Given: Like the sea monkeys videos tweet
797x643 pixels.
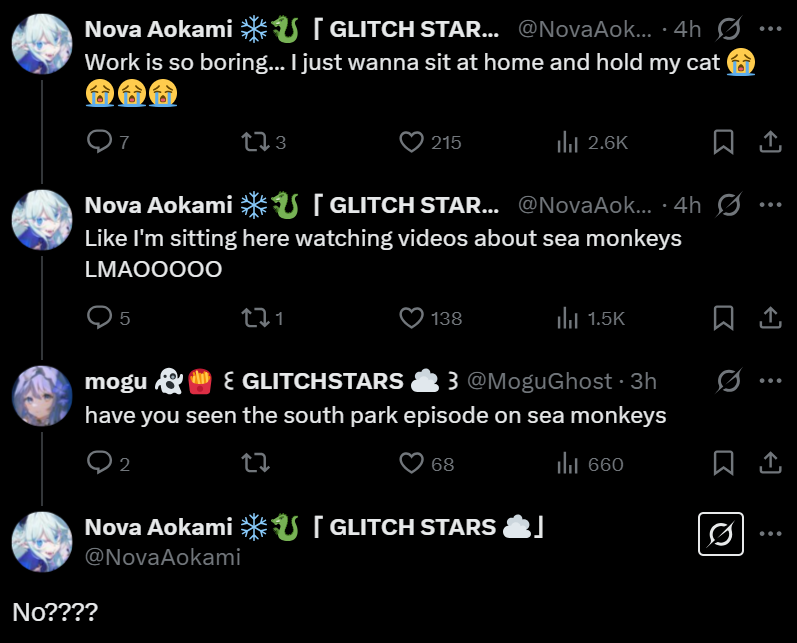Looking at the screenshot, I should (x=412, y=318).
